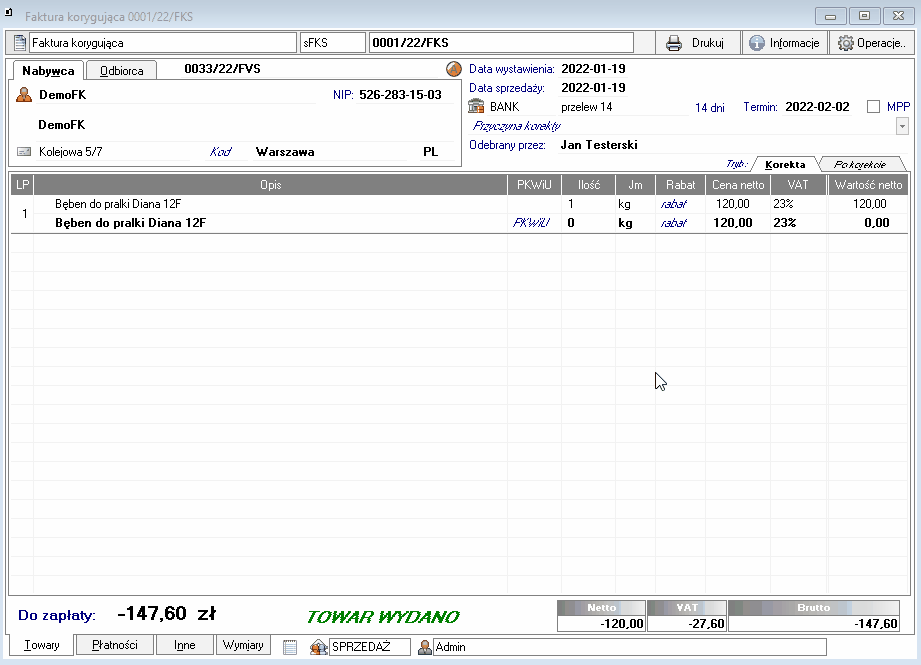Click the Operacje gear icon
Viewport: 921px width, 665px height.
point(846,43)
